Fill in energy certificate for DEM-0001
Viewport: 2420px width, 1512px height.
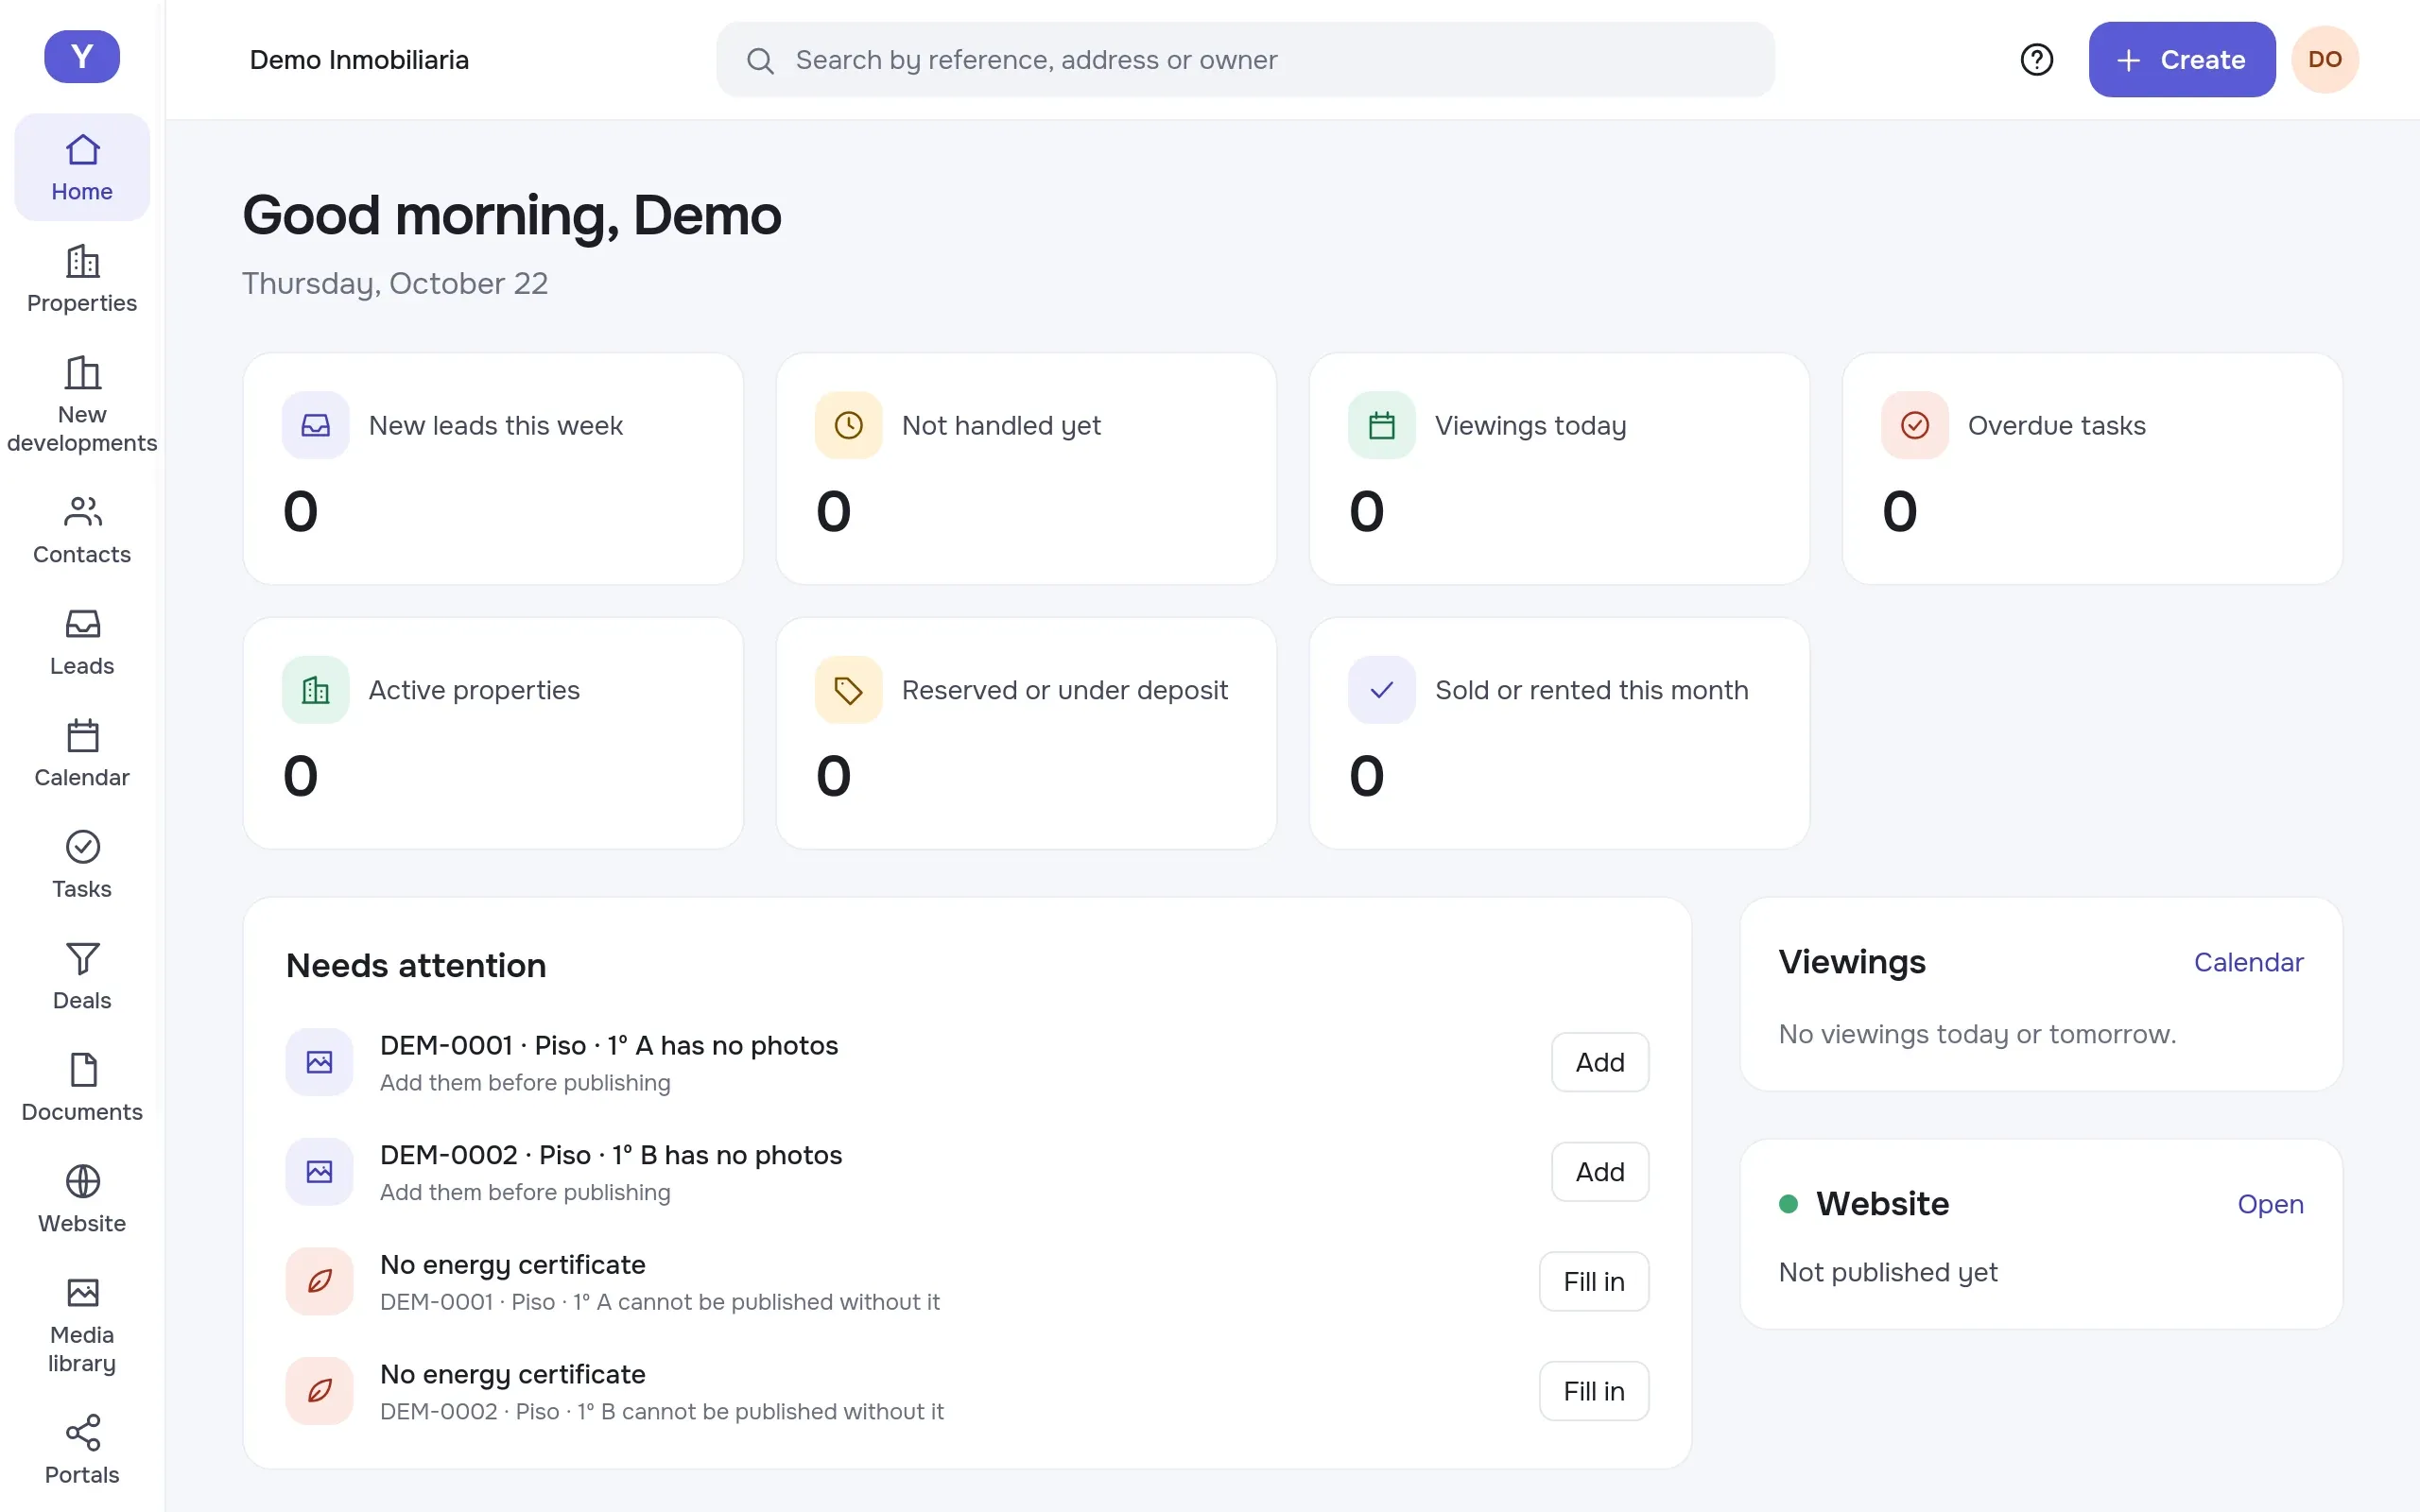(1594, 1281)
